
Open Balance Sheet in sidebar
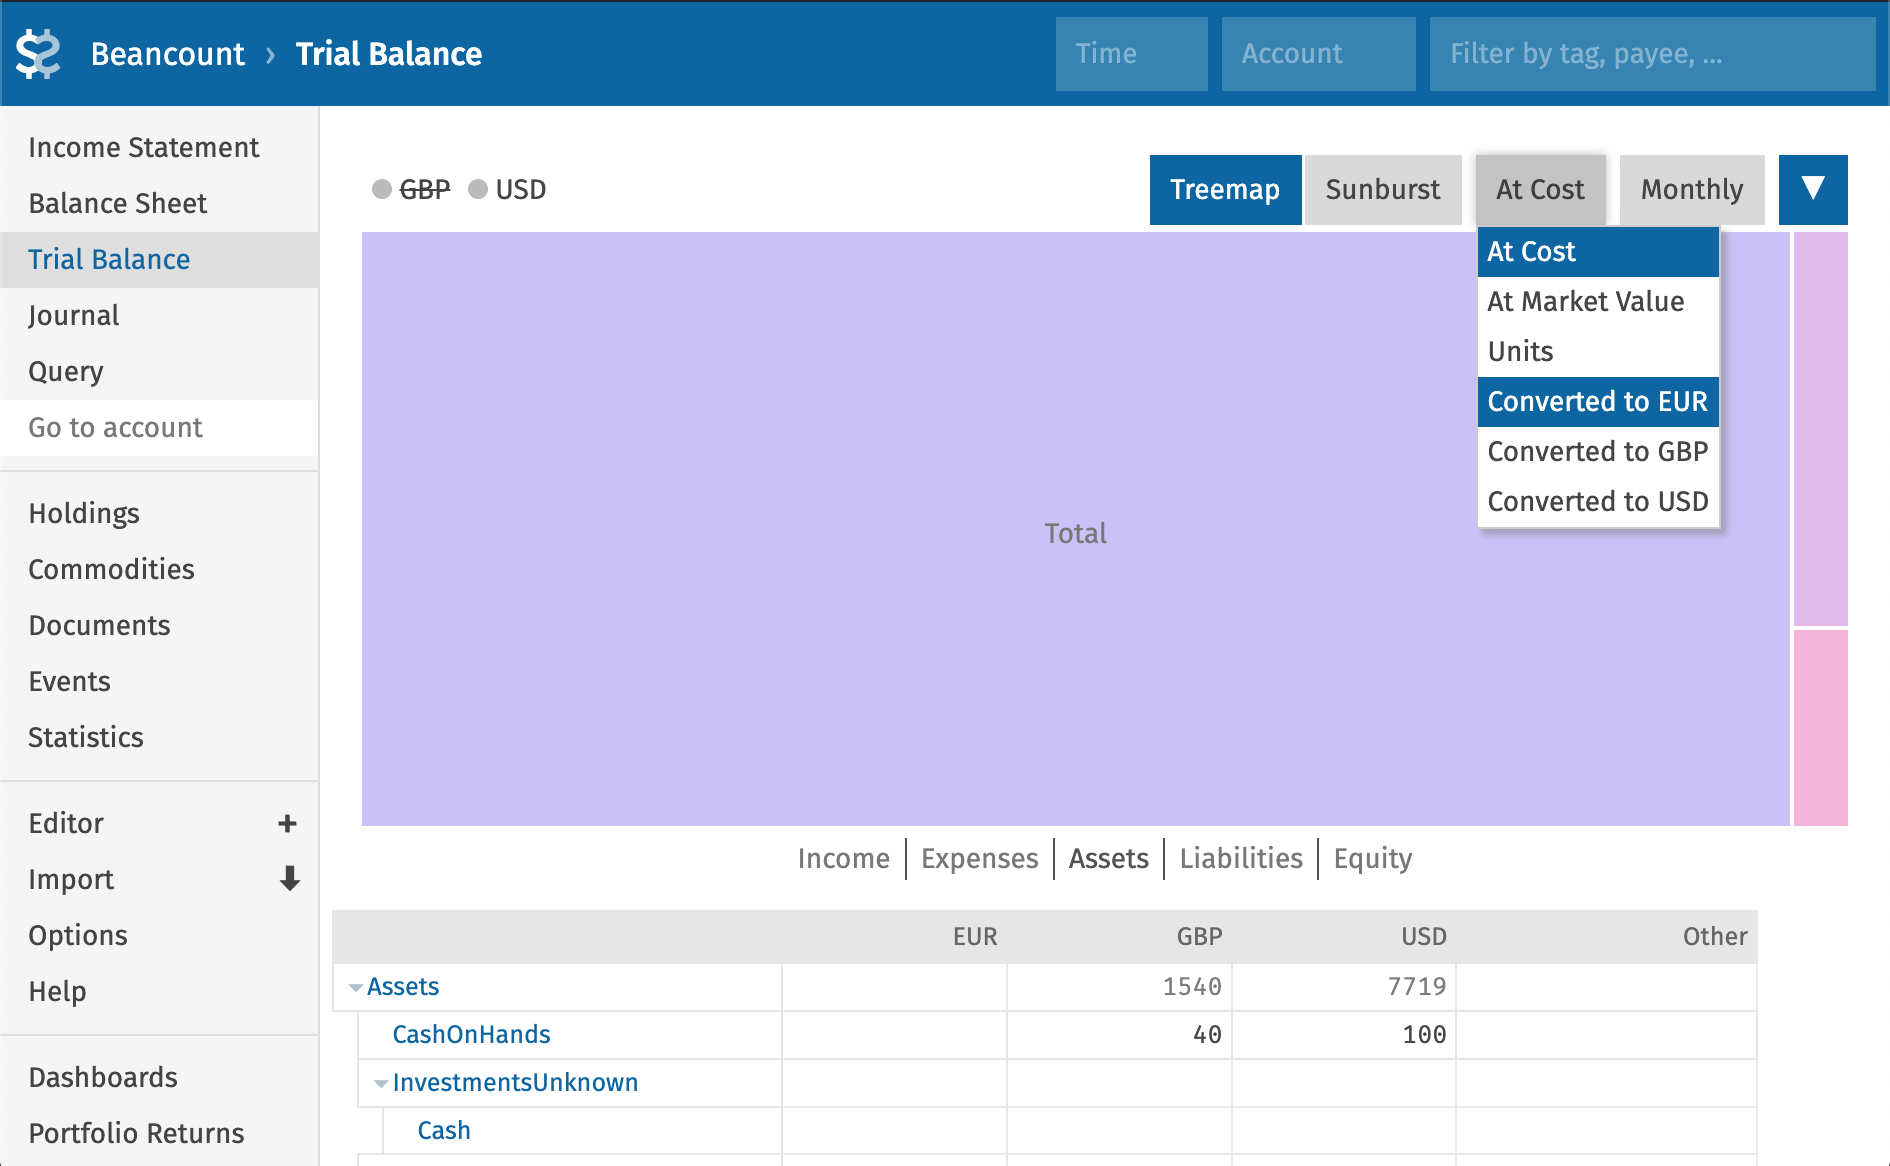(x=159, y=204)
